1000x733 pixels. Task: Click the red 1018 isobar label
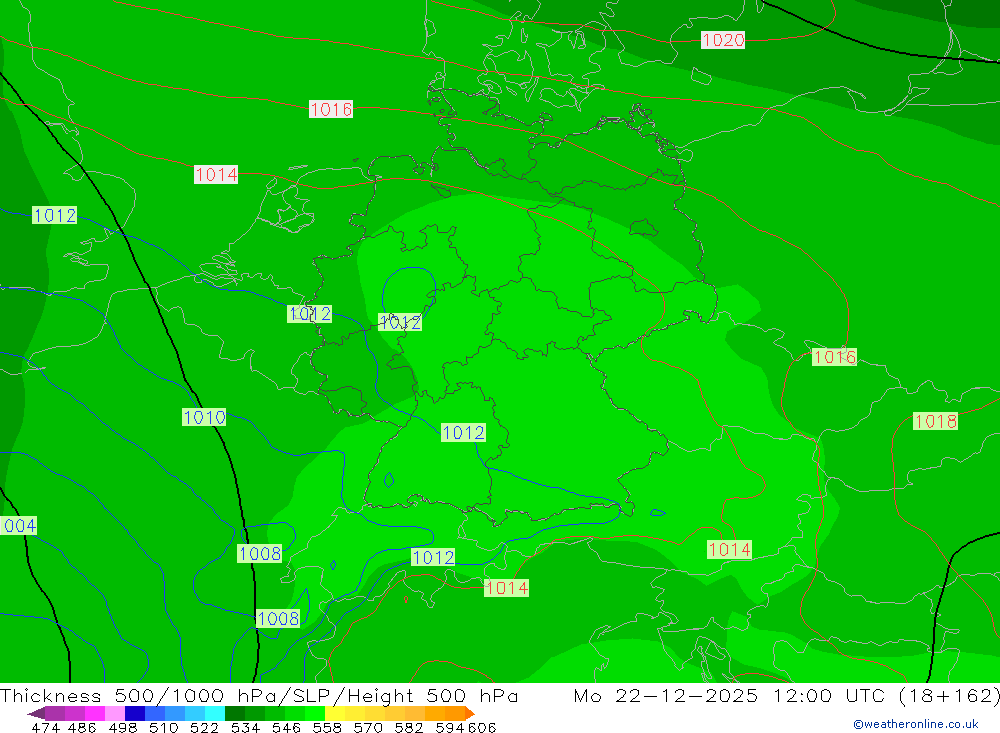tap(935, 421)
